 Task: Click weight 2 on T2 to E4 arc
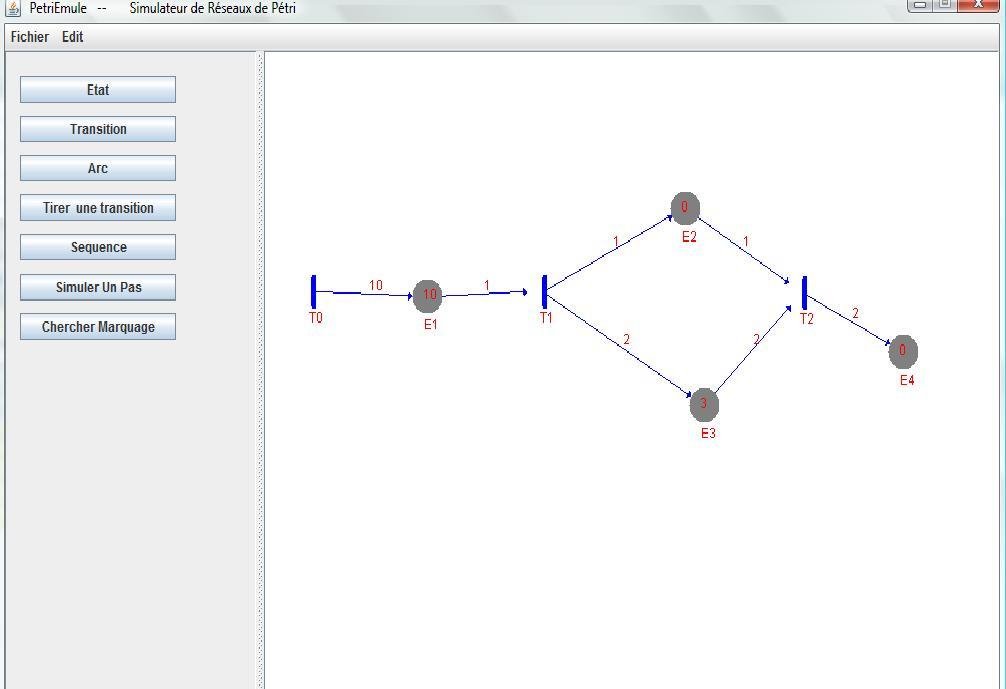pyautogui.click(x=855, y=314)
